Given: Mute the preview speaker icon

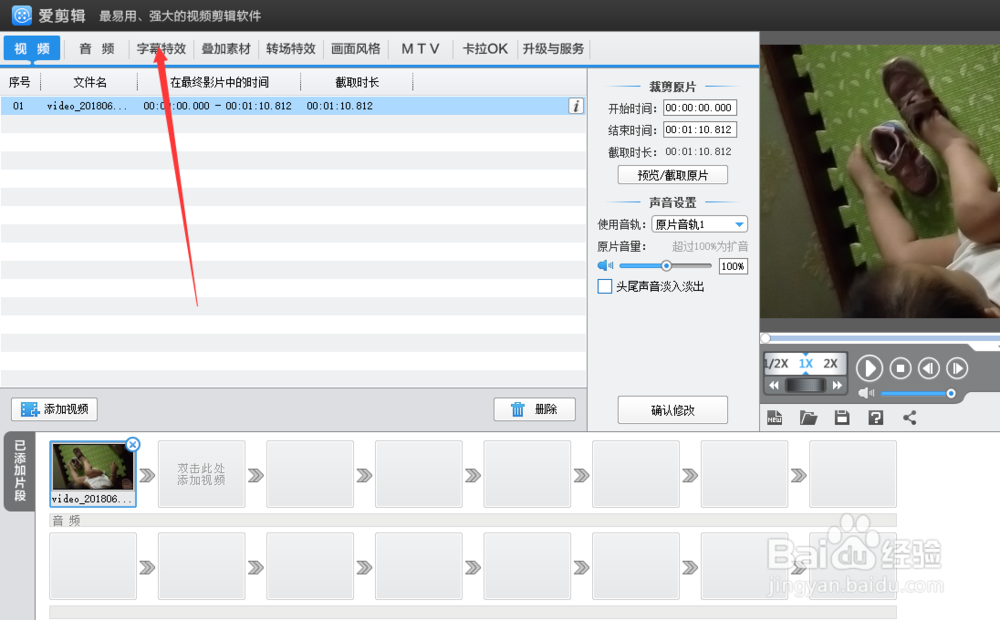Looking at the screenshot, I should tap(865, 393).
